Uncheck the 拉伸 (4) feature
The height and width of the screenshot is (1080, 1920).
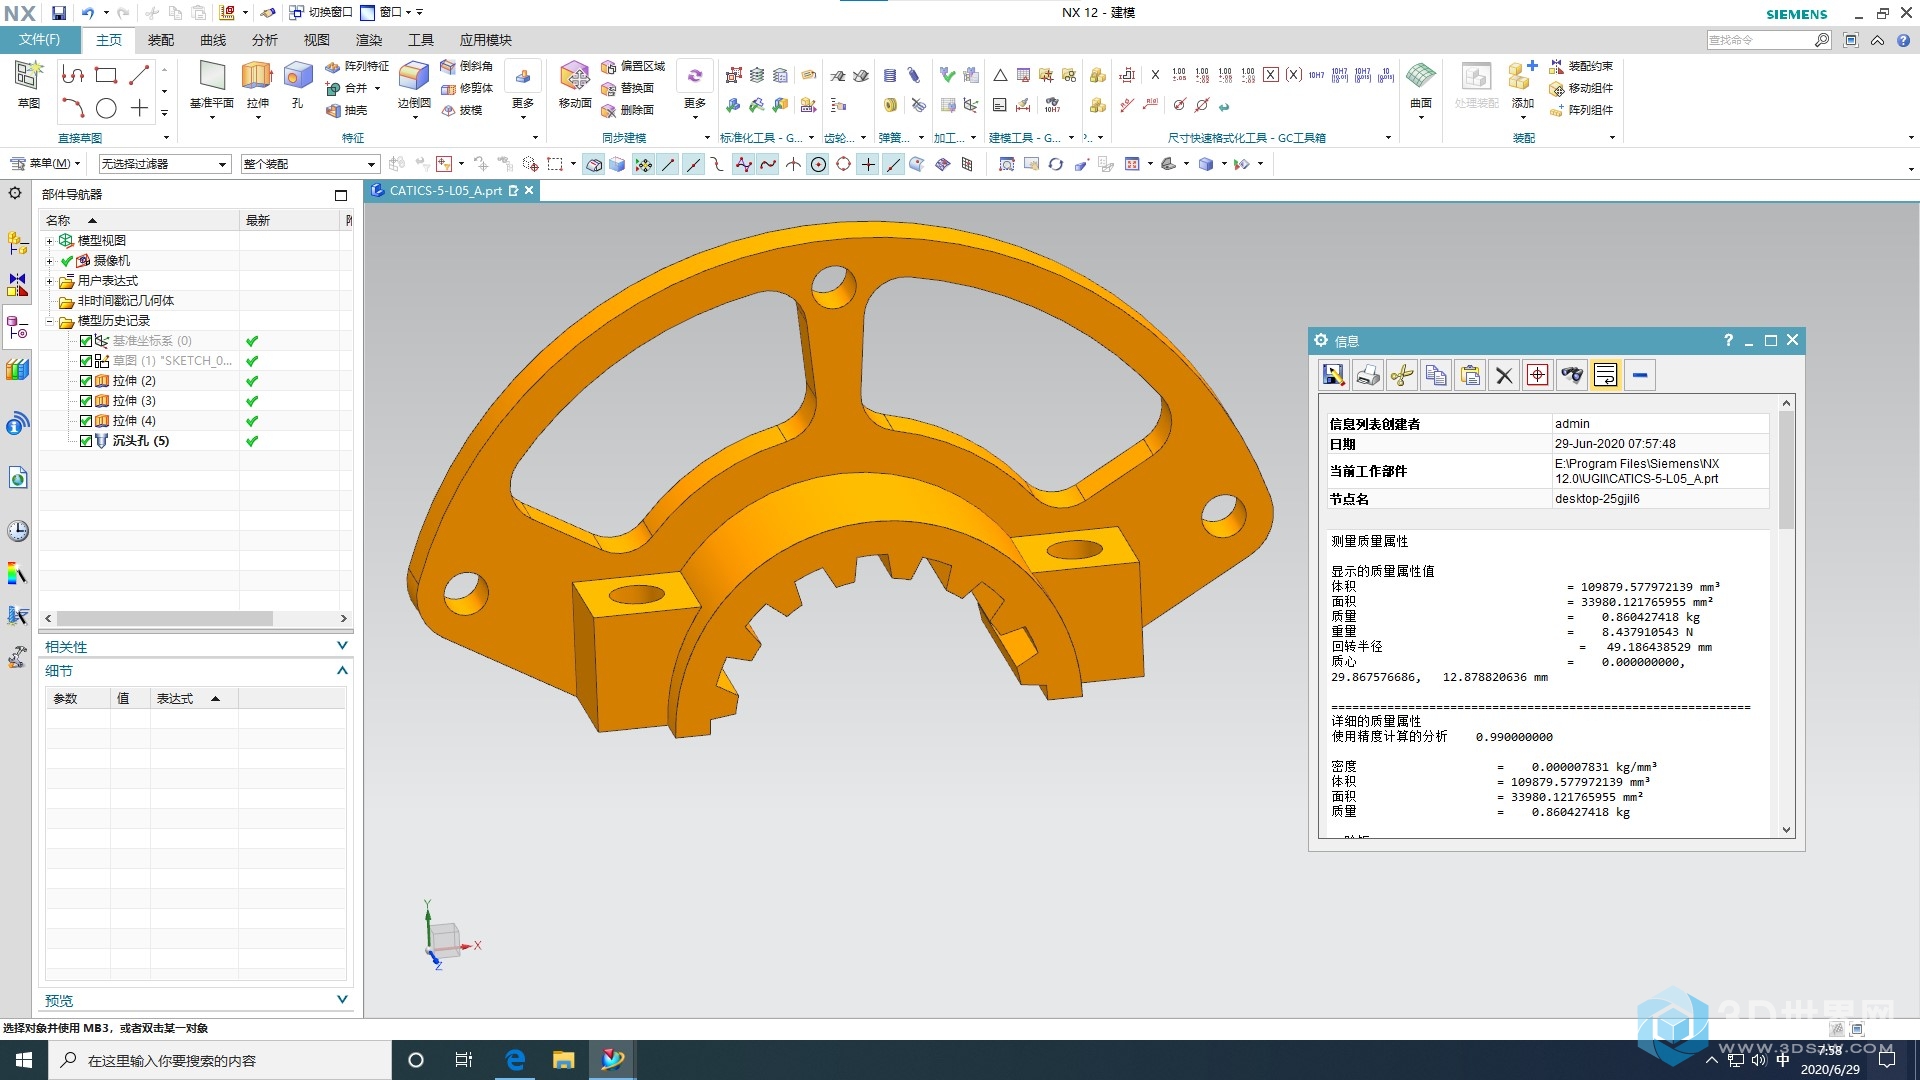click(x=86, y=421)
